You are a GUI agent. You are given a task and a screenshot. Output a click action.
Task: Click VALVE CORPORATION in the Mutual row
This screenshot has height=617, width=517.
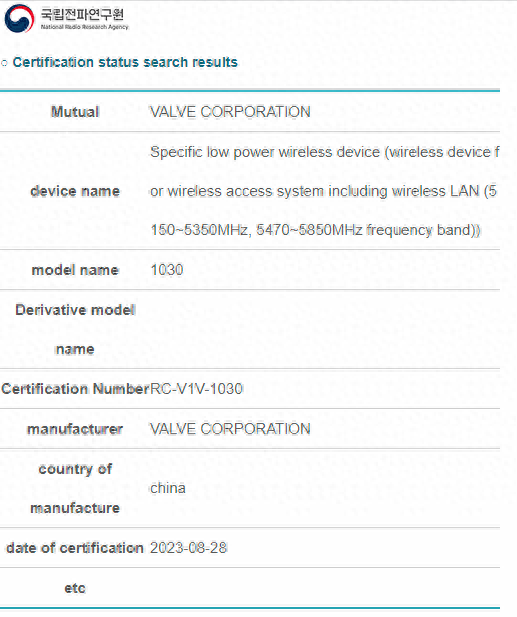click(230, 112)
